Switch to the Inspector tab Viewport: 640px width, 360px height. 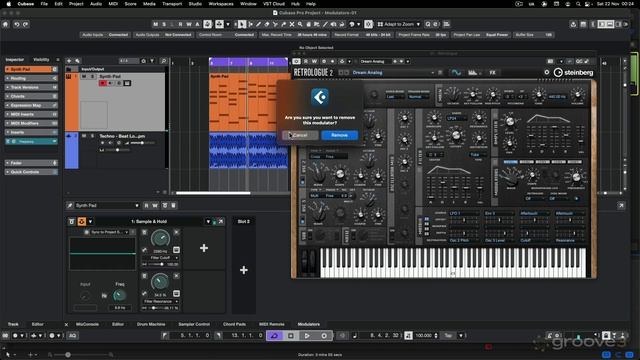pyautogui.click(x=15, y=60)
